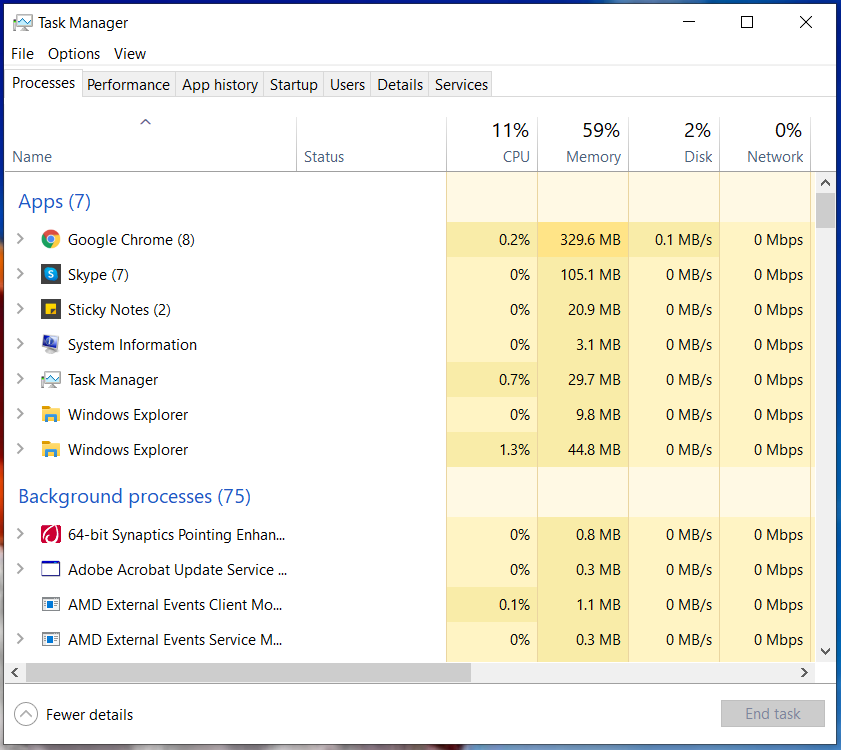
Task: Expand the AMD External Events Service row
Action: point(20,639)
